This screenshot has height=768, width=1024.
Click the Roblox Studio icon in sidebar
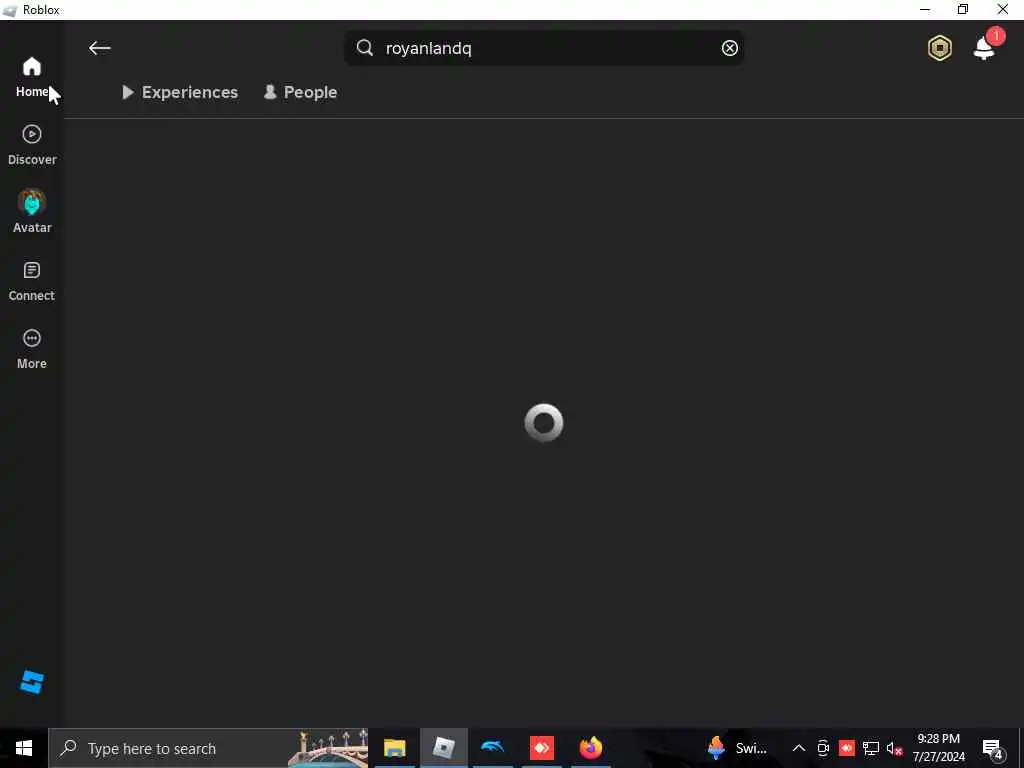click(31, 682)
